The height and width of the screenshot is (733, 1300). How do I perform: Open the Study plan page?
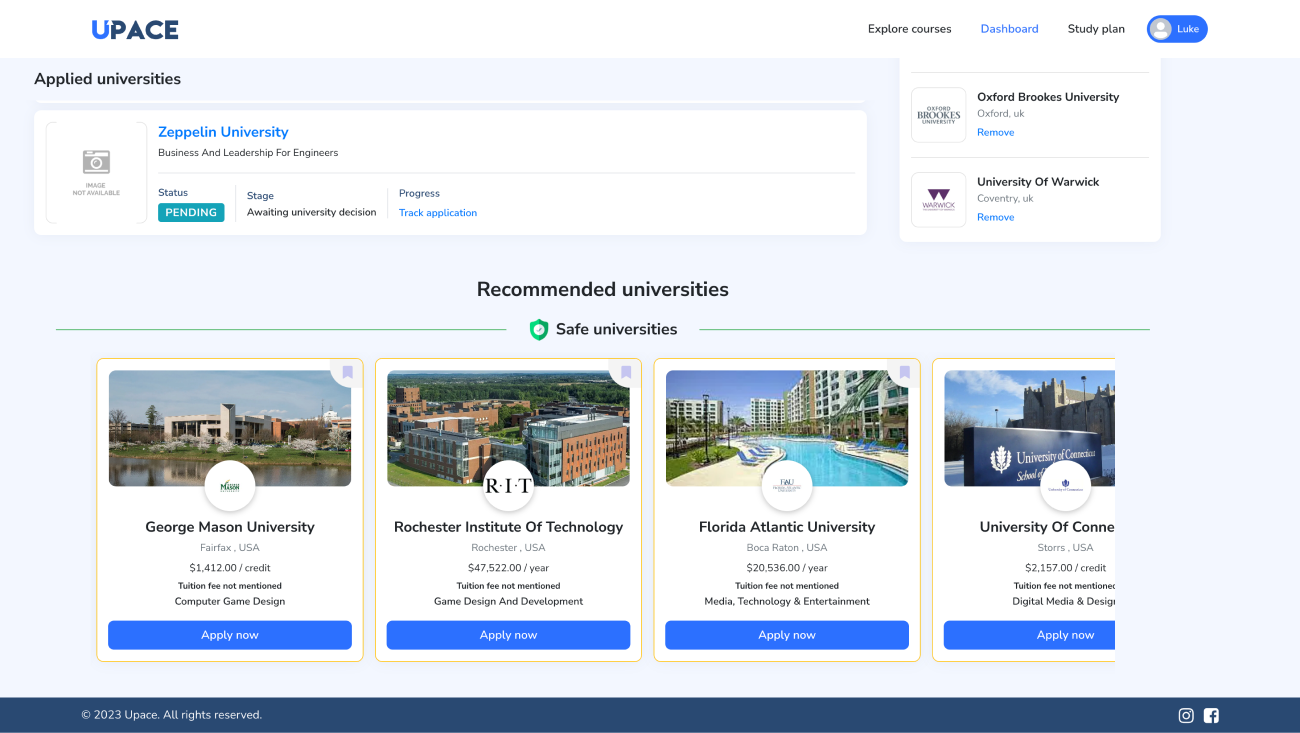point(1096,29)
